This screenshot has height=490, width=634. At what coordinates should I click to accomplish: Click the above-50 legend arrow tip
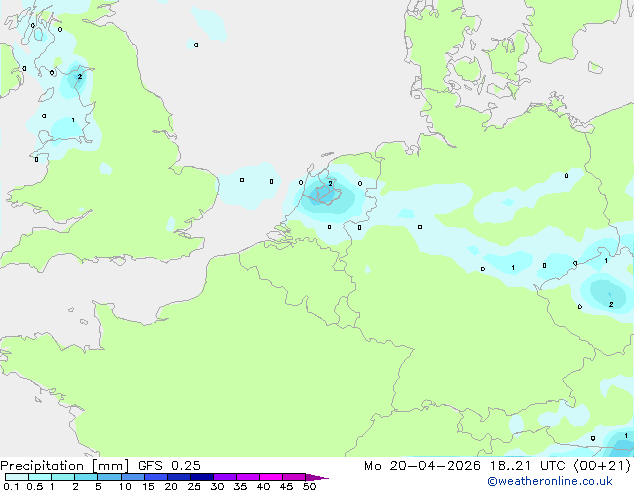[x=317, y=477]
